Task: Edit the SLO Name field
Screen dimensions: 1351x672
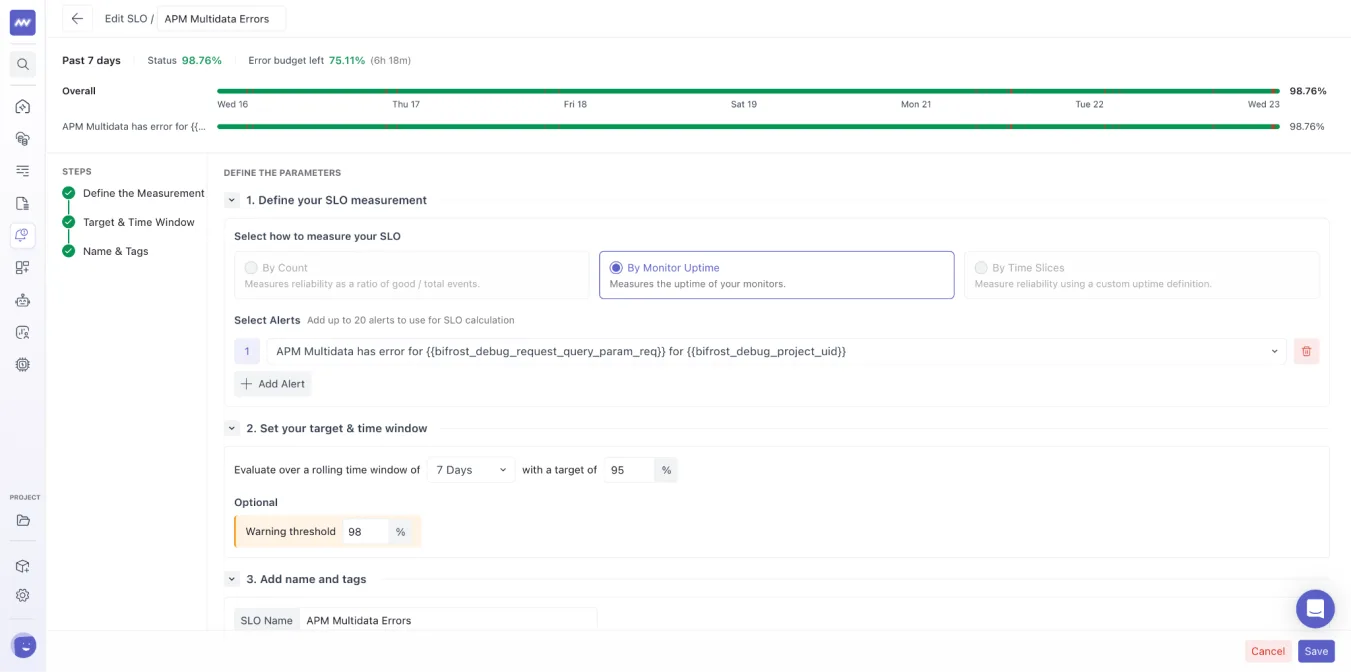Action: (448, 620)
